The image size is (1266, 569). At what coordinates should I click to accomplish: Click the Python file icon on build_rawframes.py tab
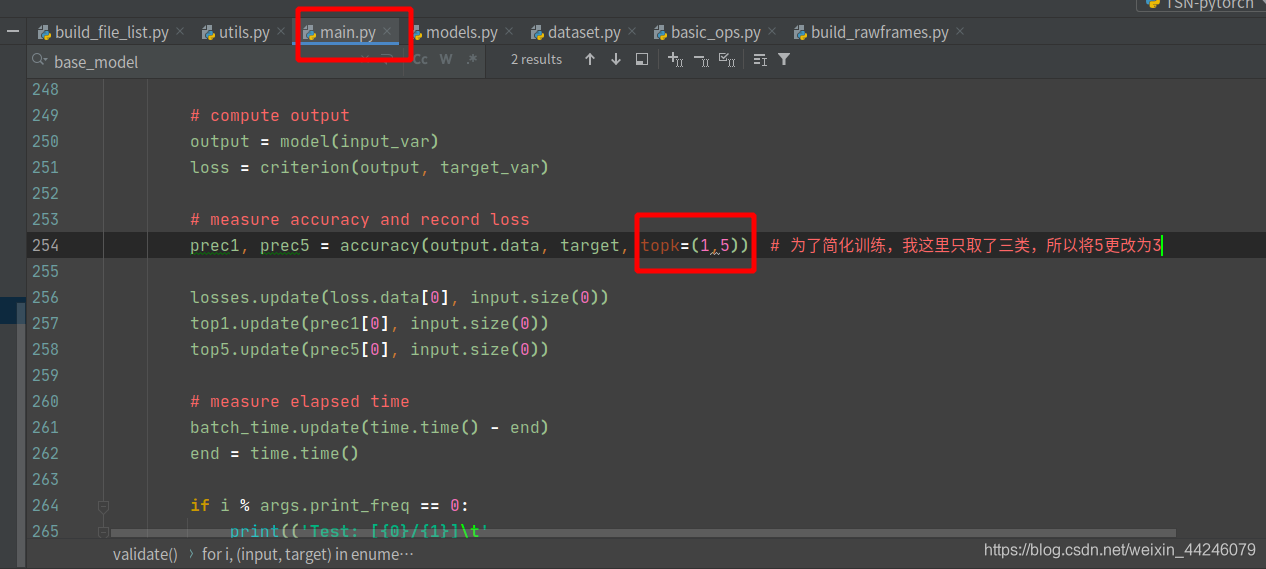click(x=800, y=32)
